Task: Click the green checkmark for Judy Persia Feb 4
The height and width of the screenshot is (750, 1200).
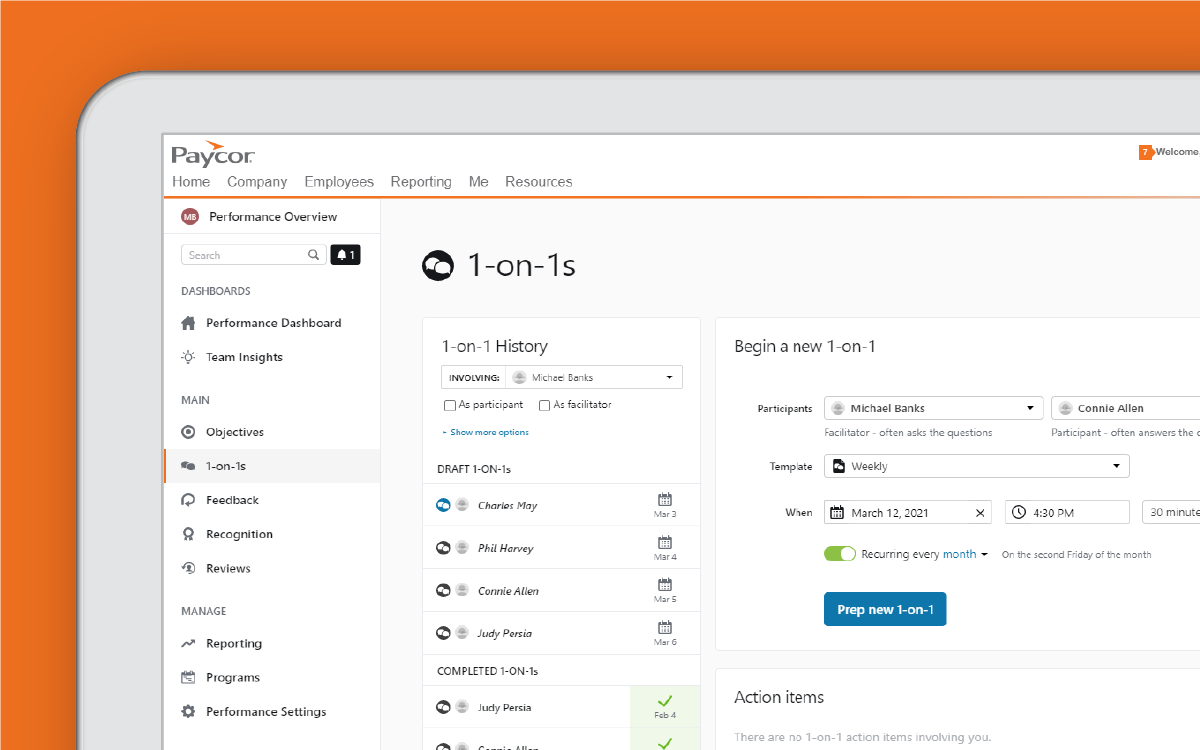Action: coord(665,700)
